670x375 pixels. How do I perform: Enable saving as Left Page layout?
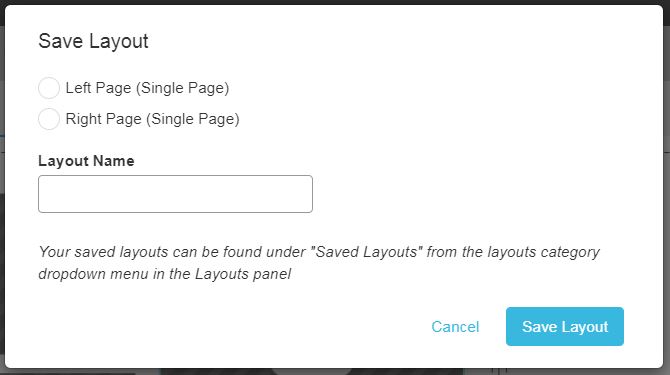pyautogui.click(x=49, y=88)
